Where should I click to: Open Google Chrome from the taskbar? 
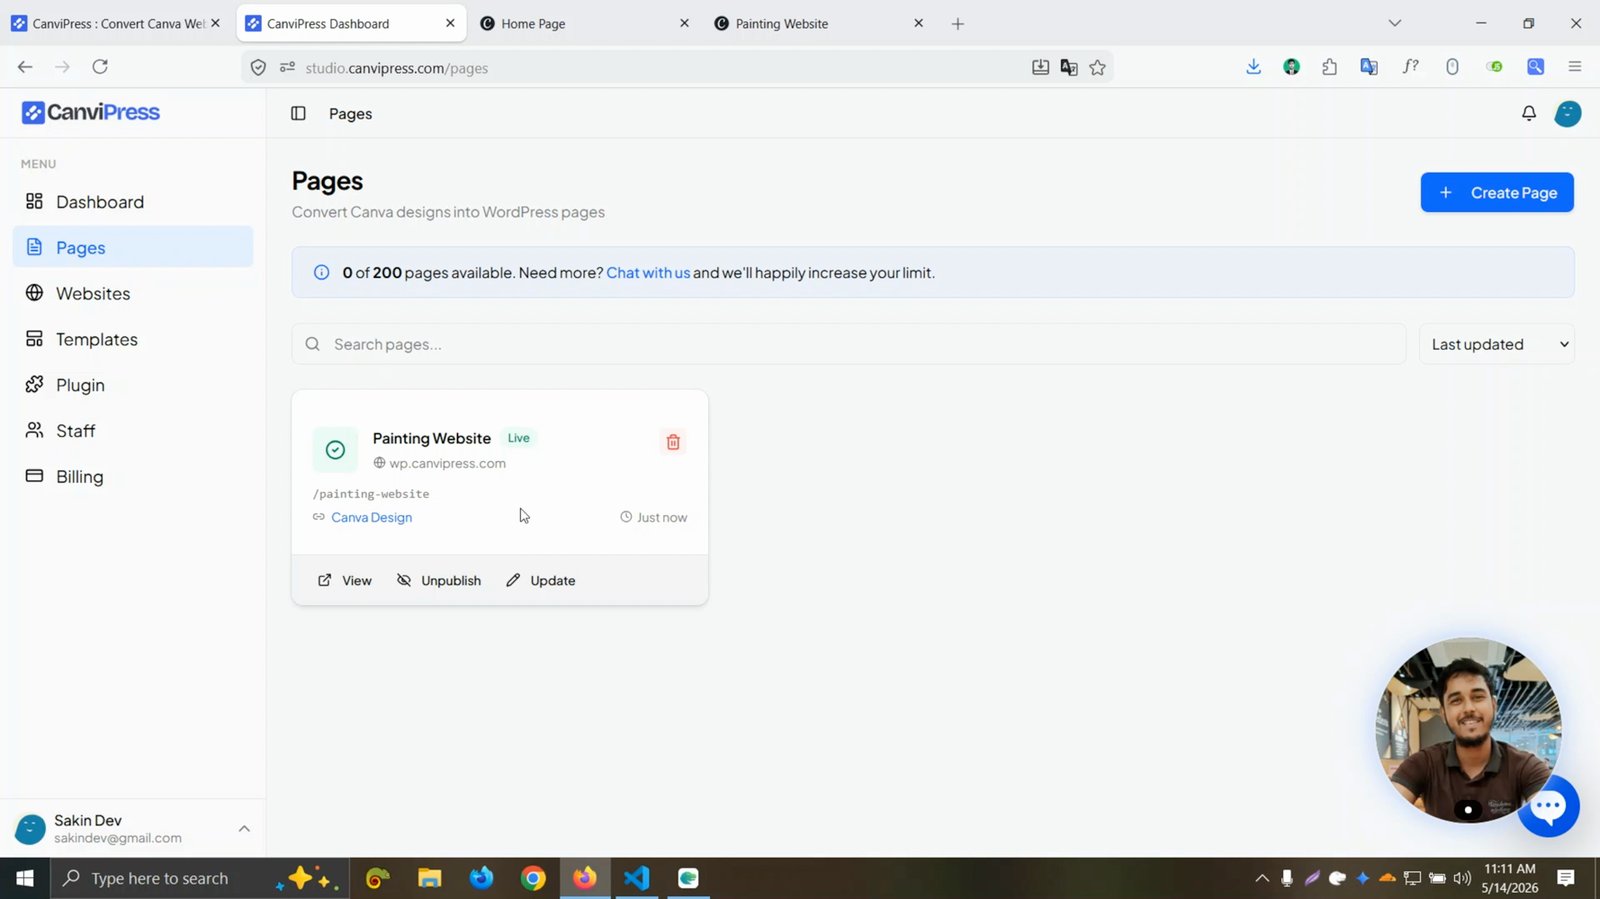(x=533, y=878)
